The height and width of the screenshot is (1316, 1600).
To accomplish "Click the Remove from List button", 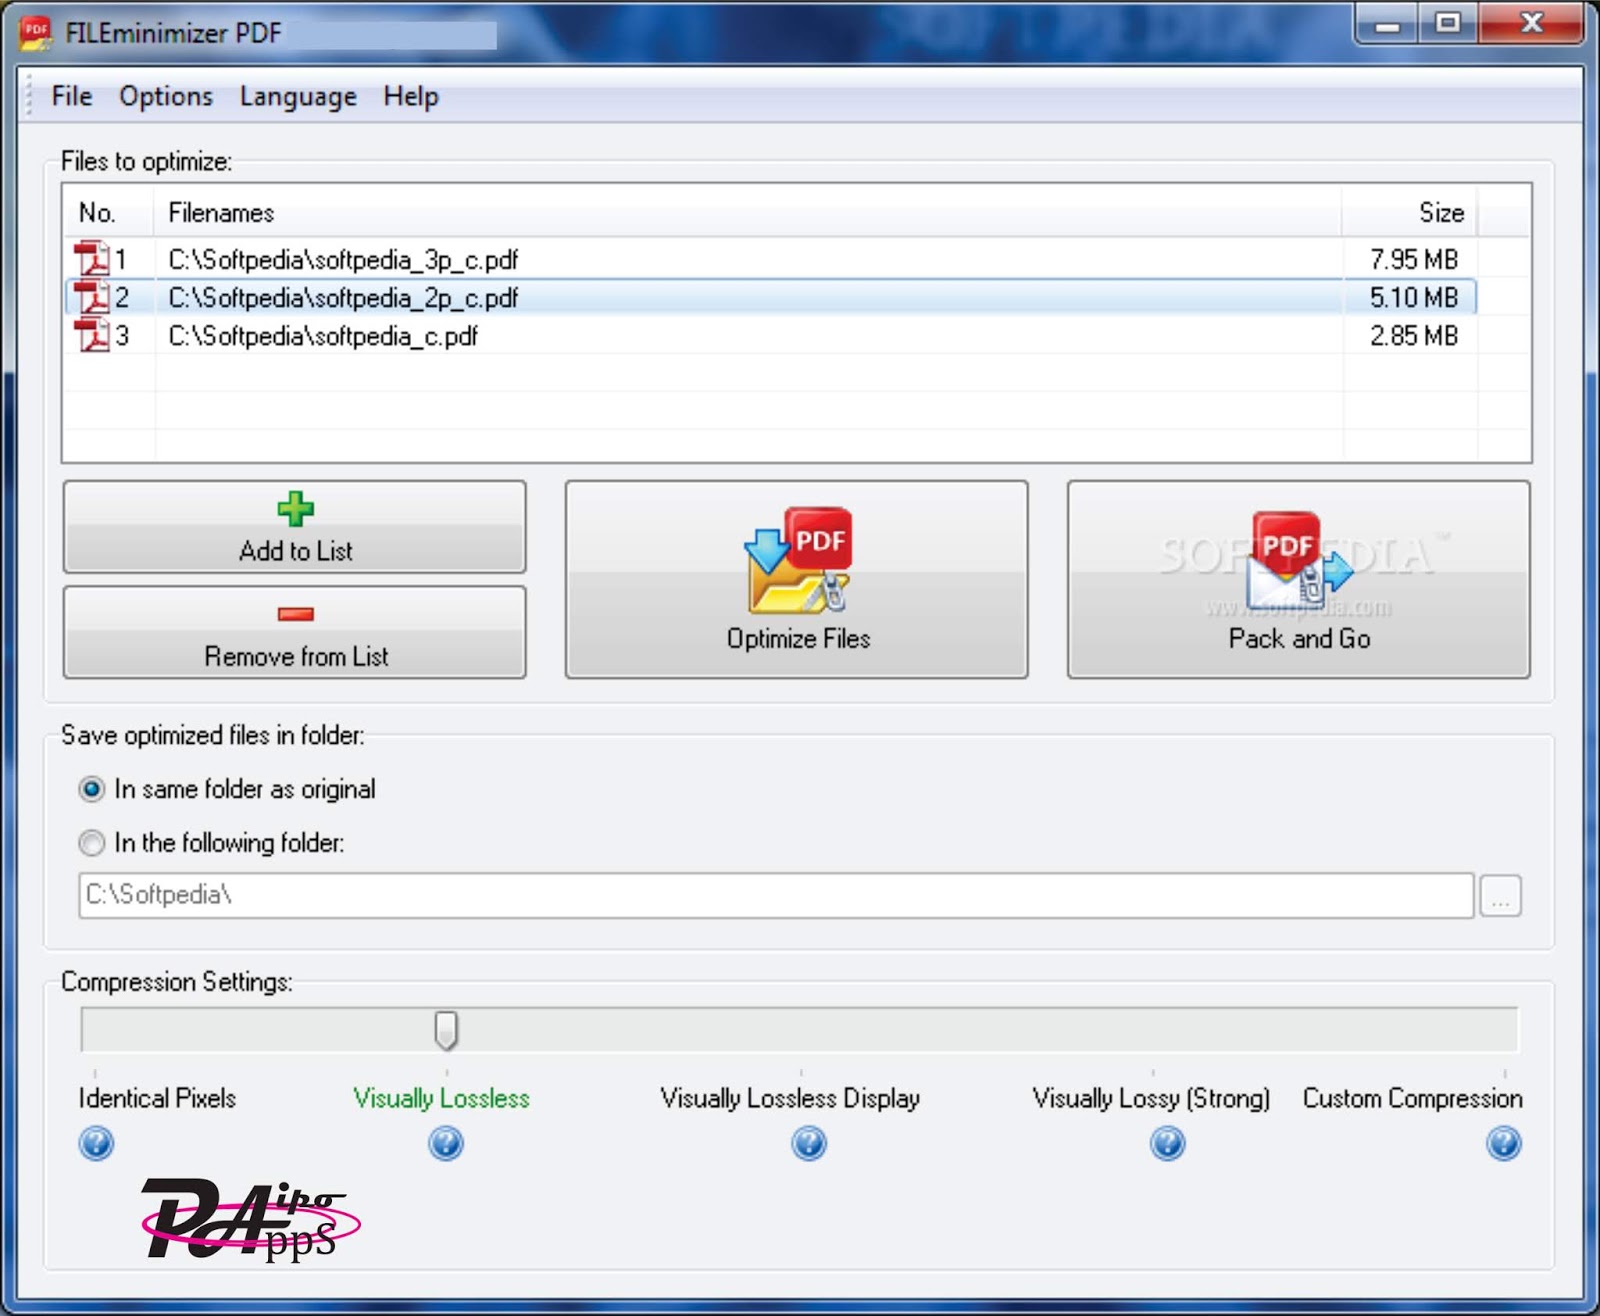I will coord(295,632).
